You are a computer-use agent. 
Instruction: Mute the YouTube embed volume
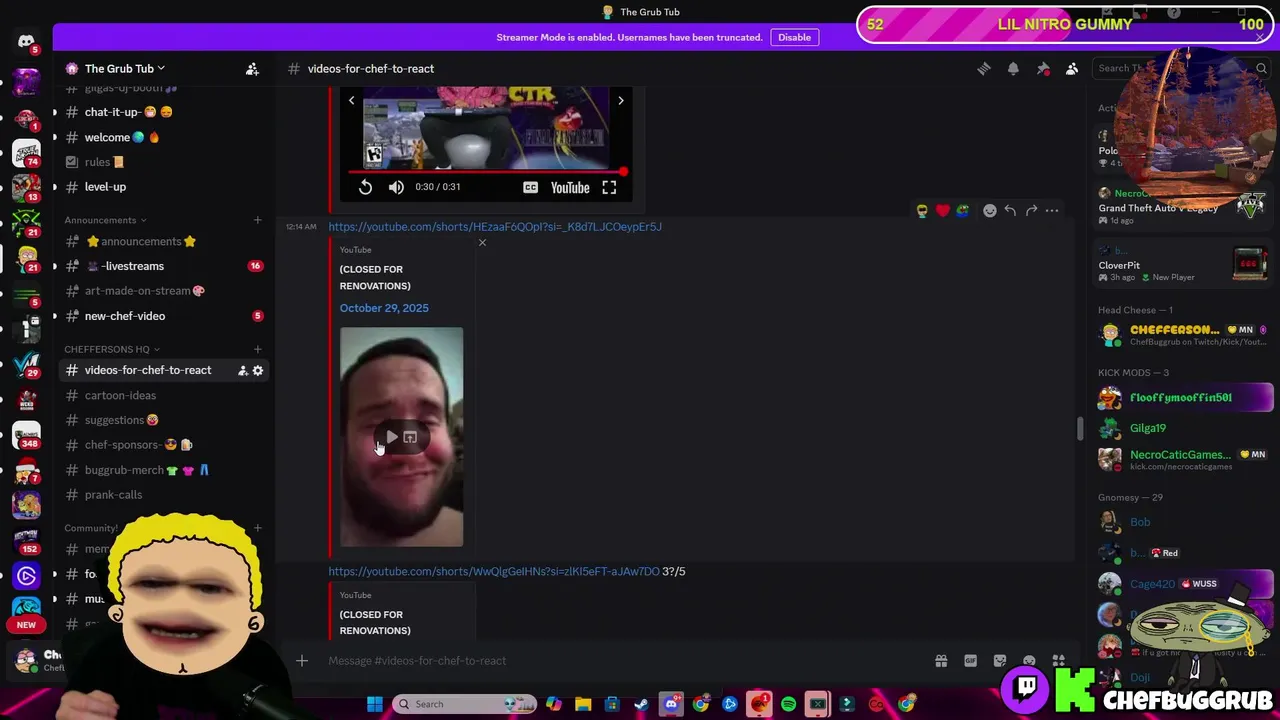pyautogui.click(x=396, y=187)
